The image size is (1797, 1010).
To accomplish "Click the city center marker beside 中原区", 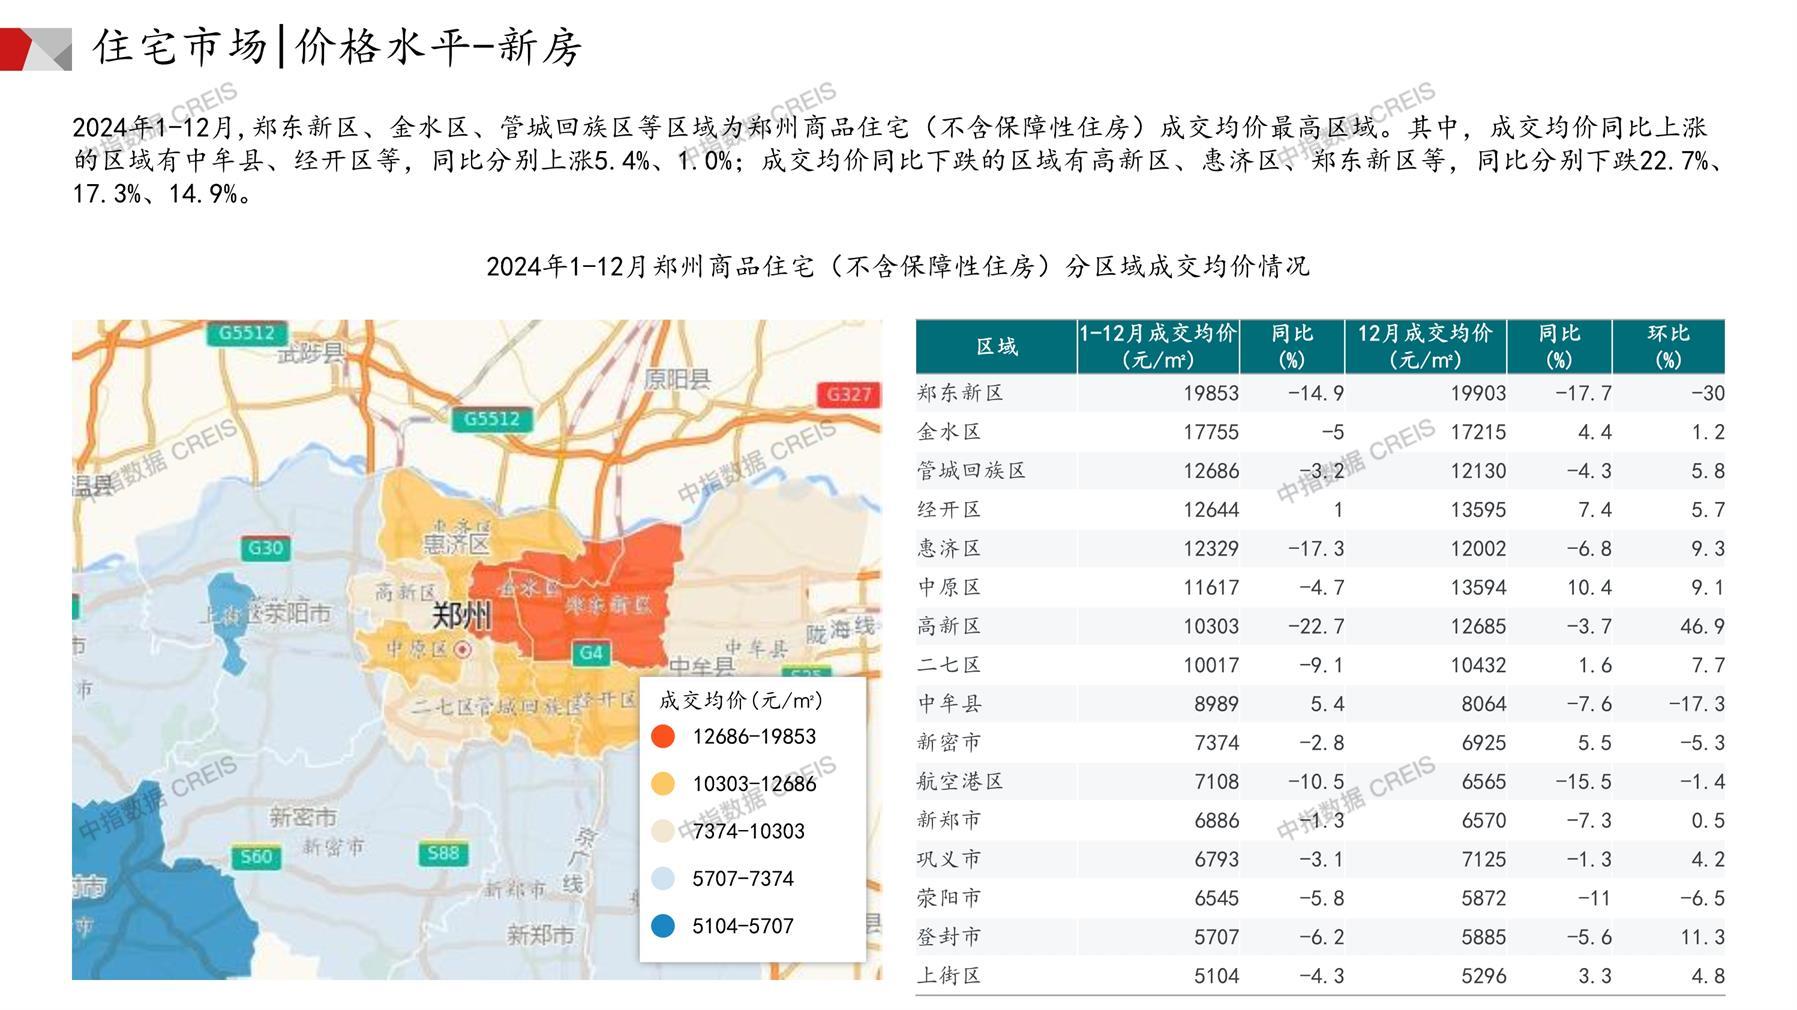I will [x=463, y=650].
